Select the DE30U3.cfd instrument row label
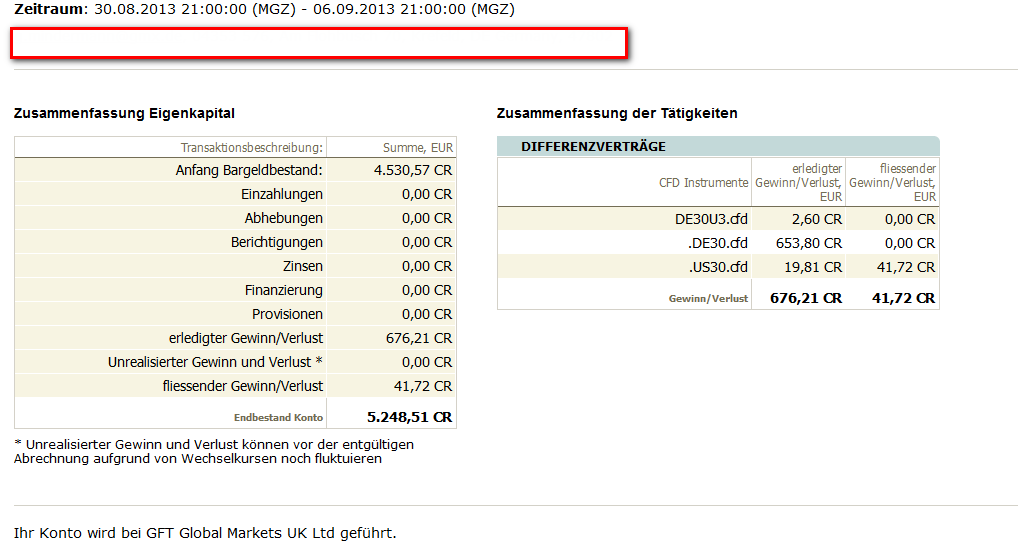This screenshot has height=543, width=1018. click(x=711, y=219)
